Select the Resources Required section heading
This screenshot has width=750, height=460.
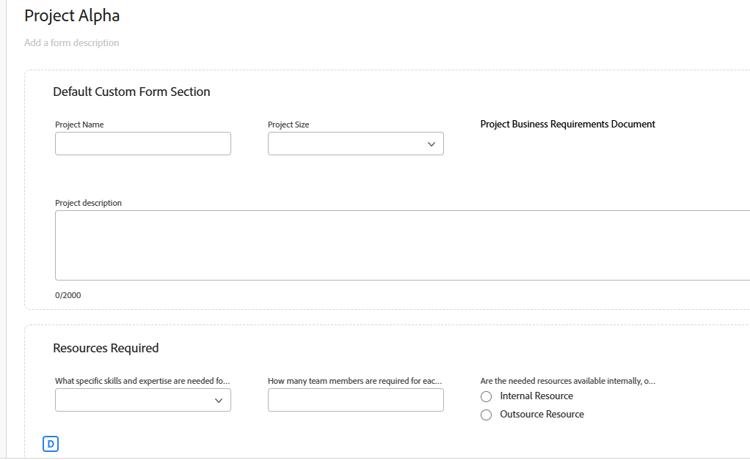pos(106,348)
